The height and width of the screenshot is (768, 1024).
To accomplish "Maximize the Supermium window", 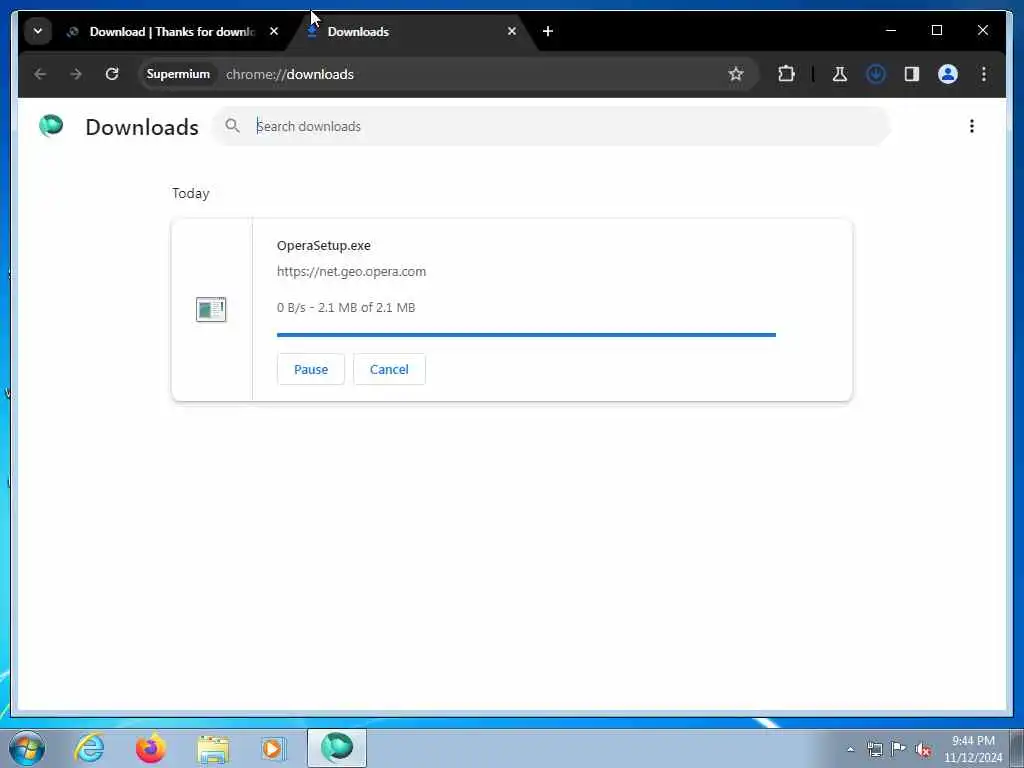I will click(x=936, y=31).
